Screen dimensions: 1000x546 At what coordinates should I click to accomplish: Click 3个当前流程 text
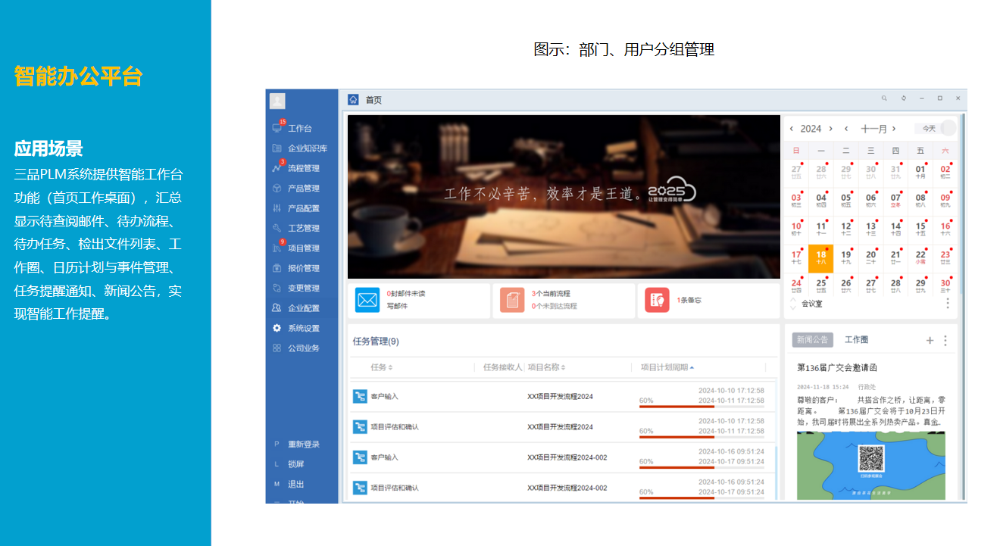pos(551,293)
